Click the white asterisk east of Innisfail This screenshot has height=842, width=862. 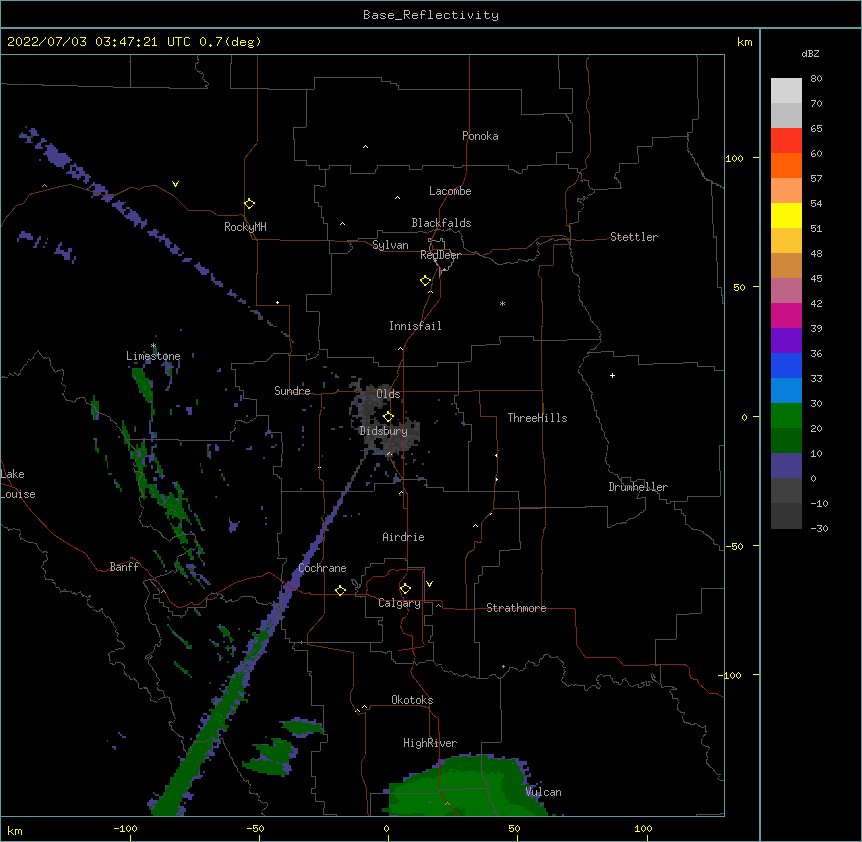(502, 303)
